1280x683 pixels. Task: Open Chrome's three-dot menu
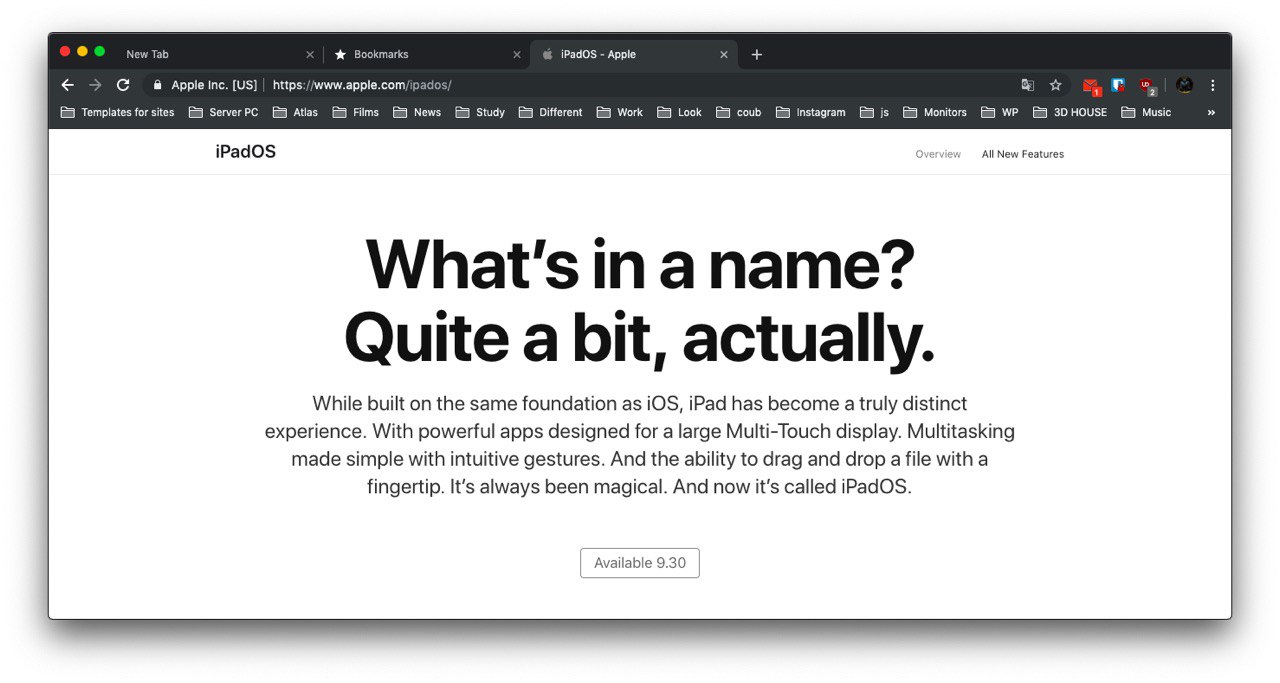(x=1213, y=85)
